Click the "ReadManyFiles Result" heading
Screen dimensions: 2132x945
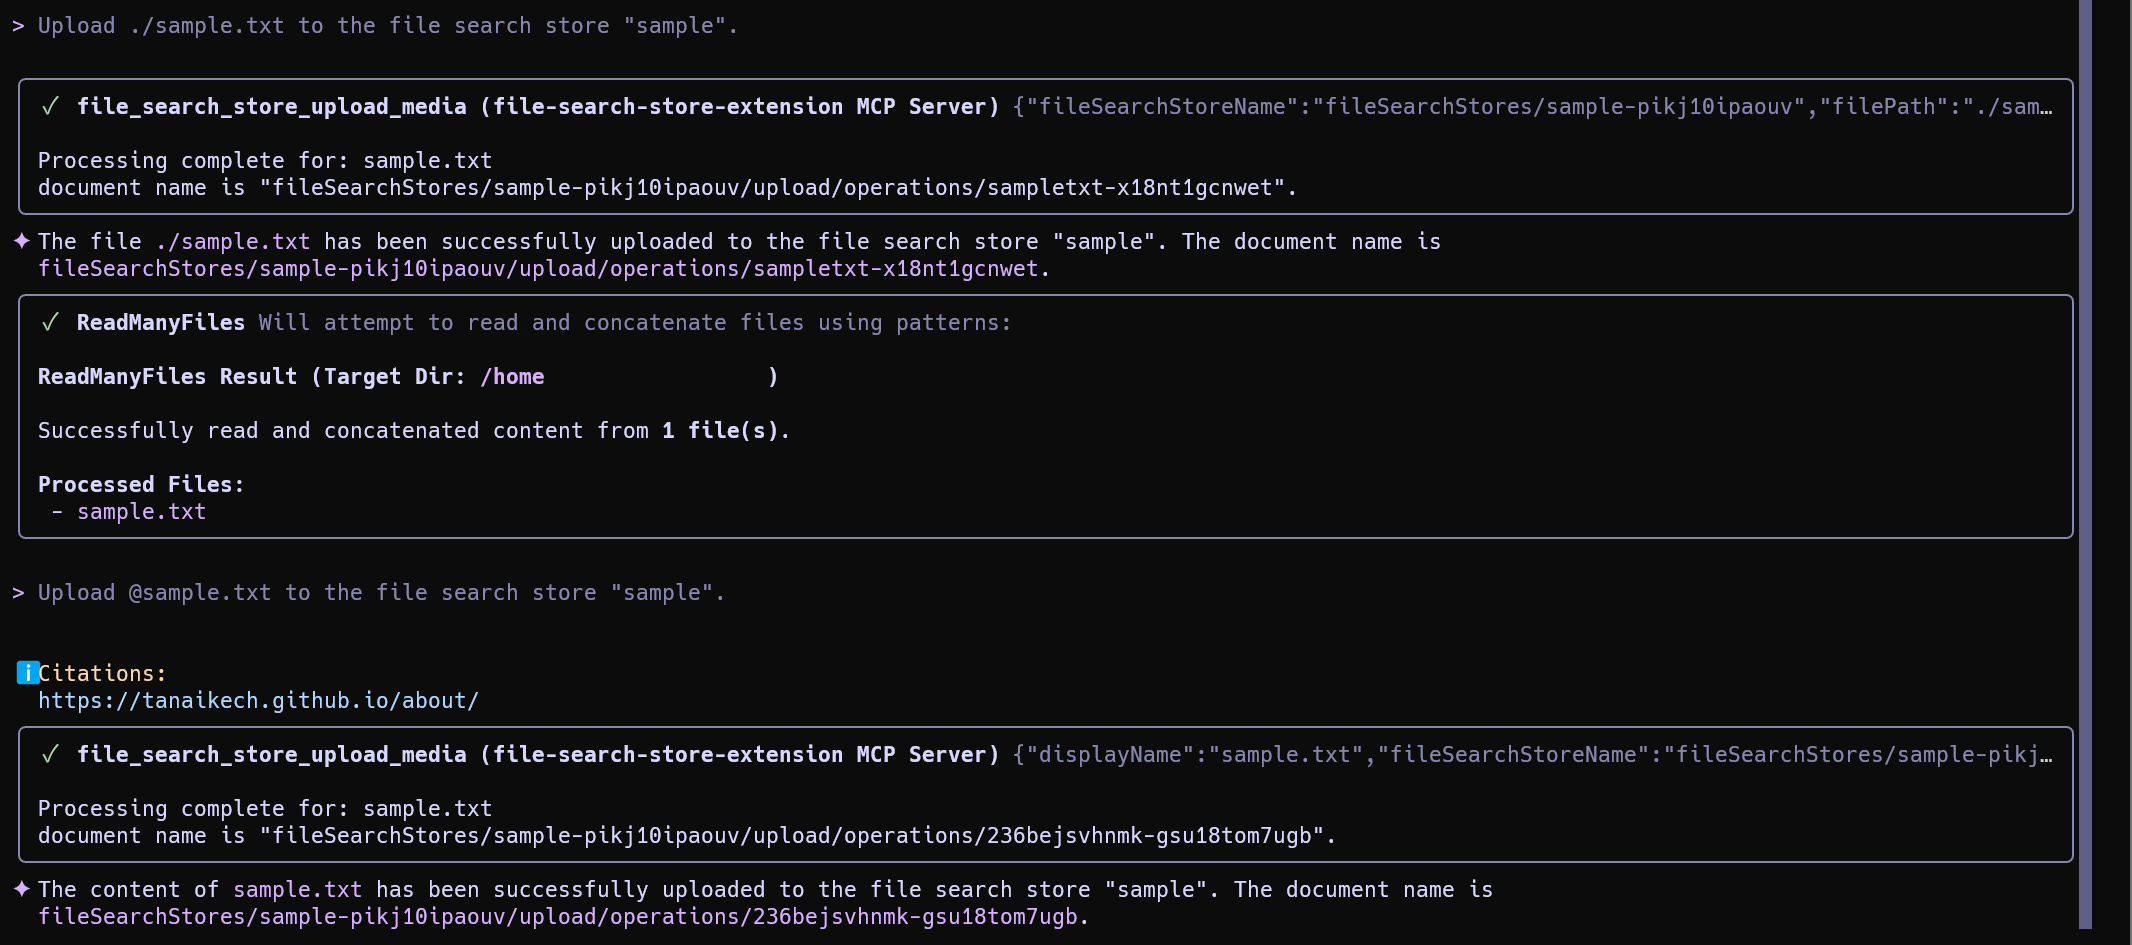pyautogui.click(x=167, y=377)
